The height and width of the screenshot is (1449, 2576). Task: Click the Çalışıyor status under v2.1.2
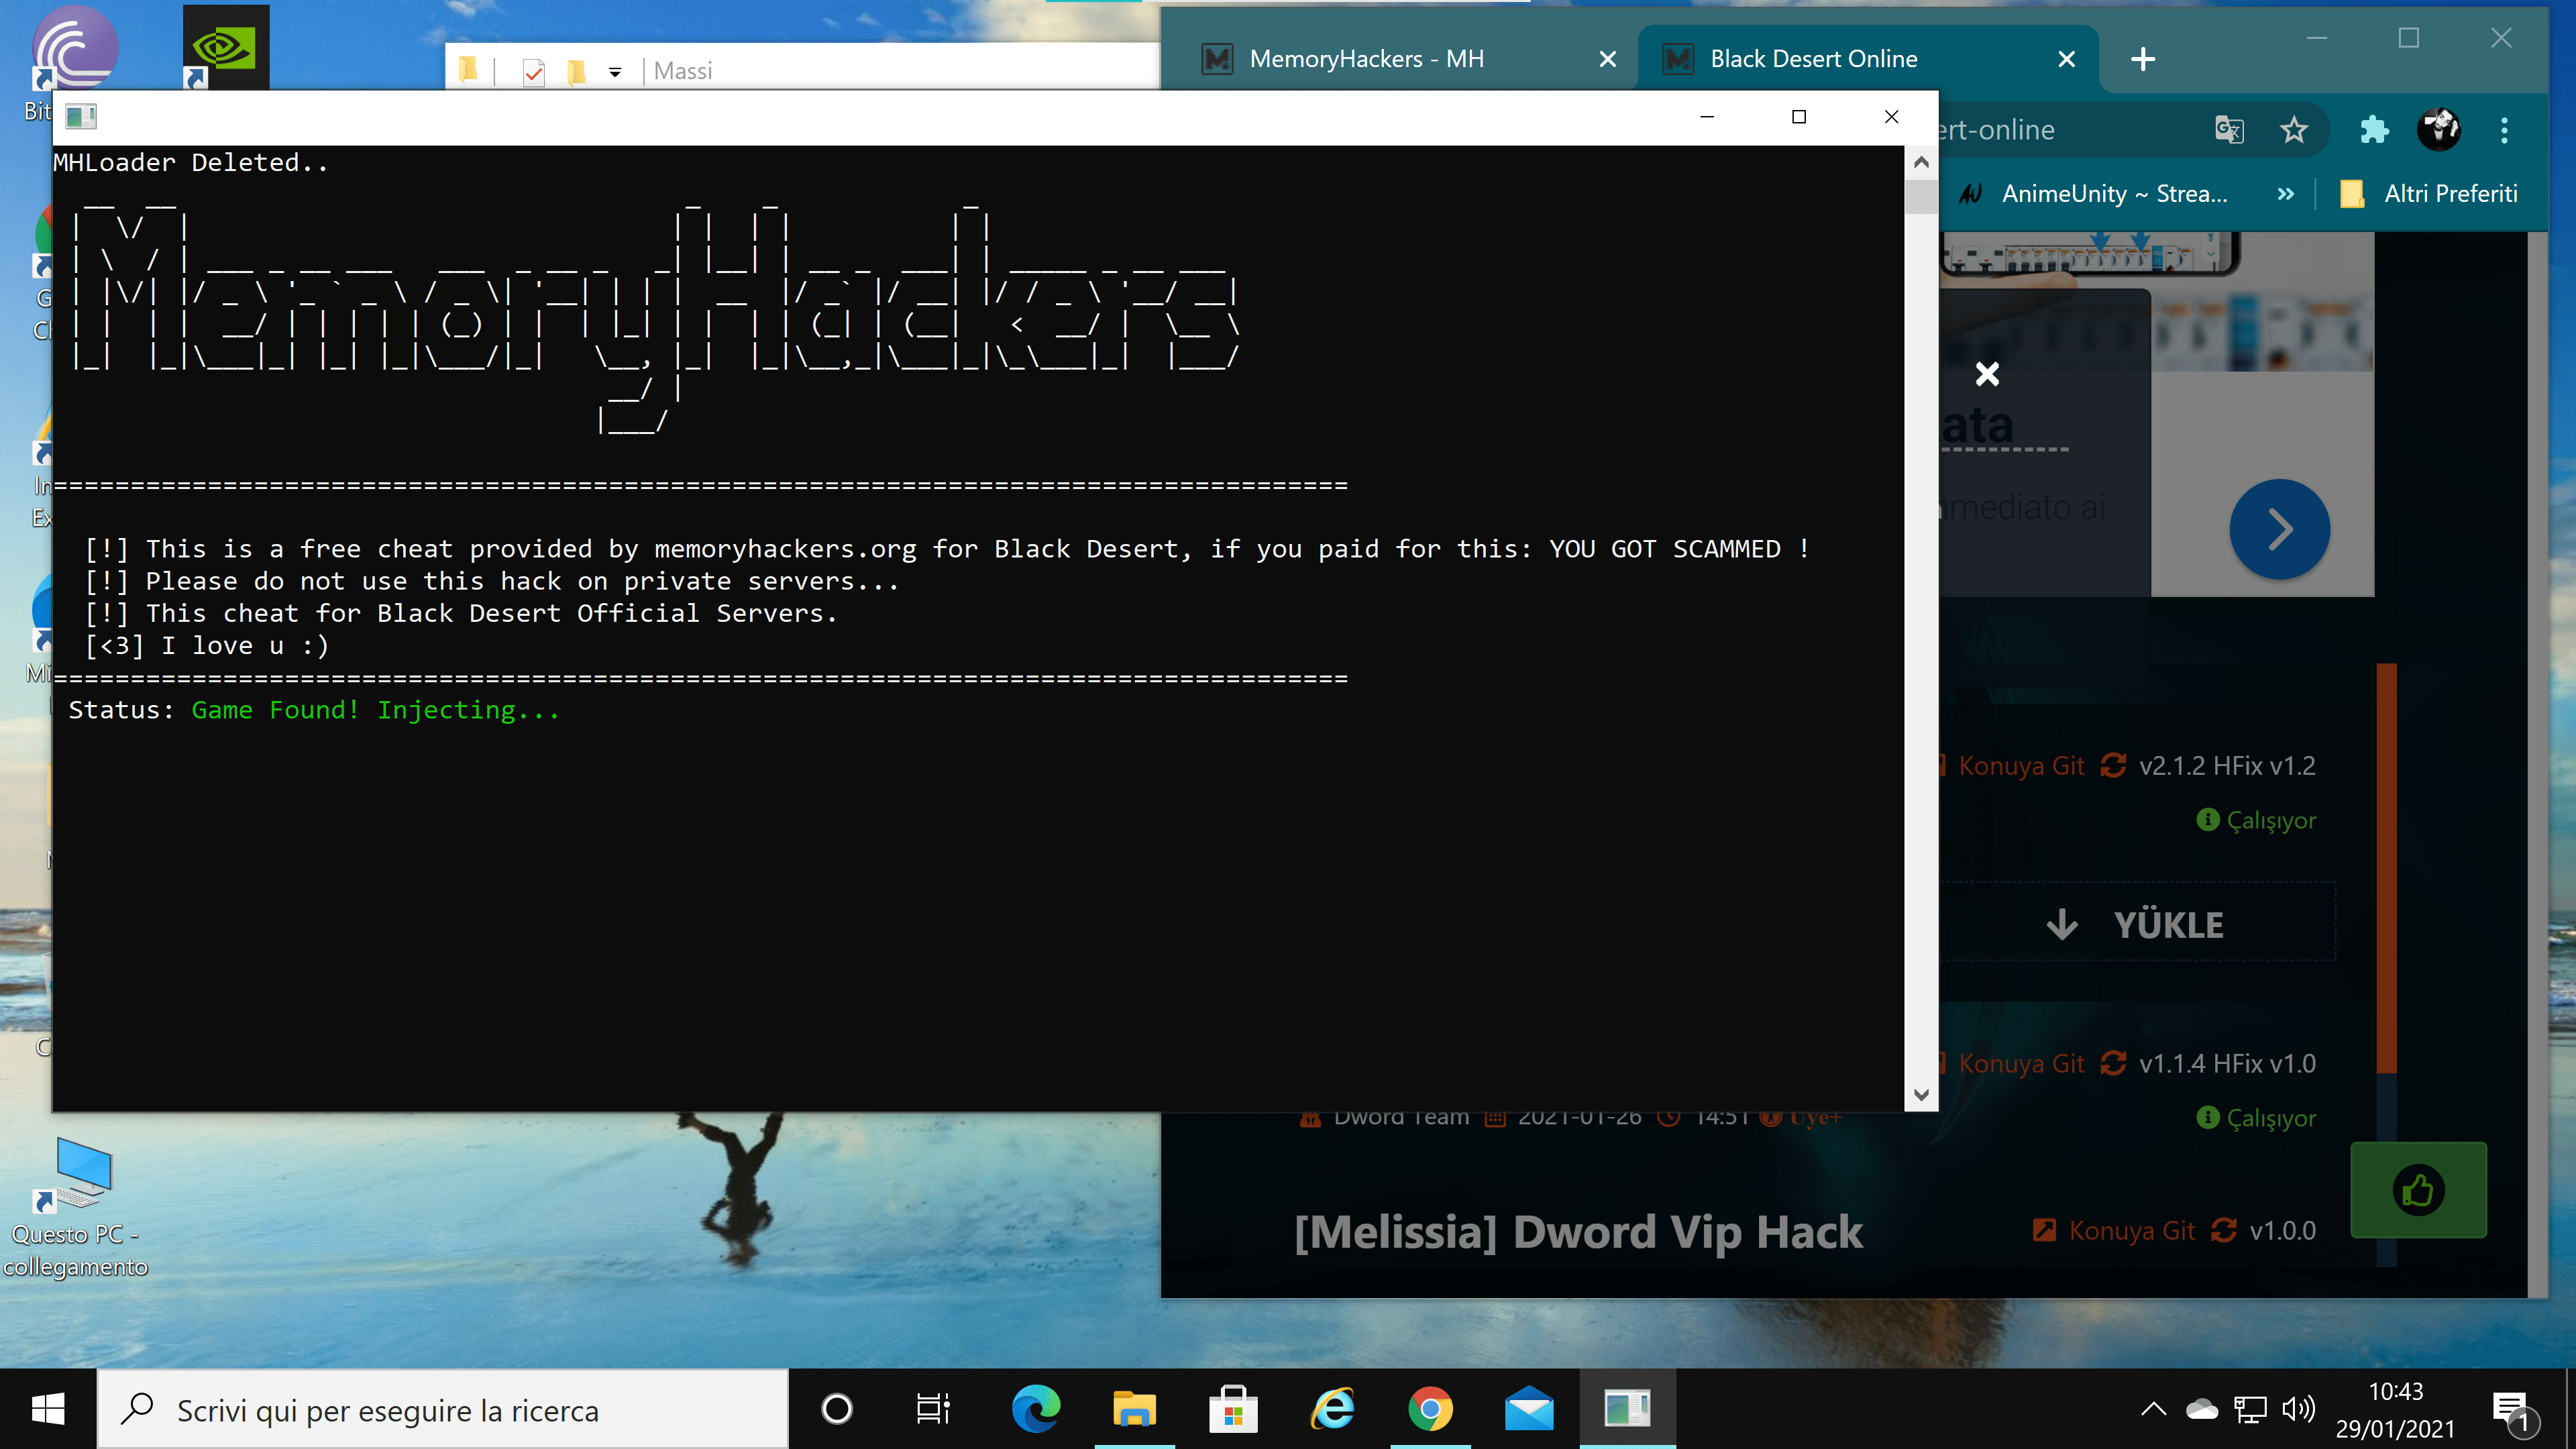pyautogui.click(x=2256, y=820)
